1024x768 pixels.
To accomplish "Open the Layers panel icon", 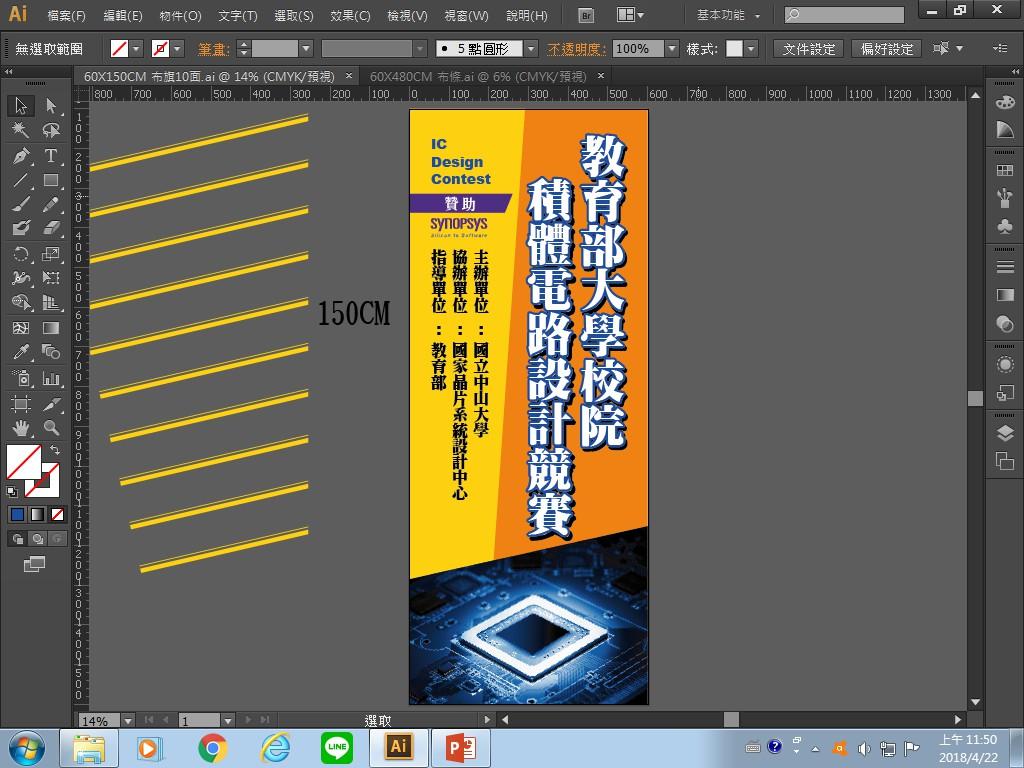I will click(x=1005, y=433).
